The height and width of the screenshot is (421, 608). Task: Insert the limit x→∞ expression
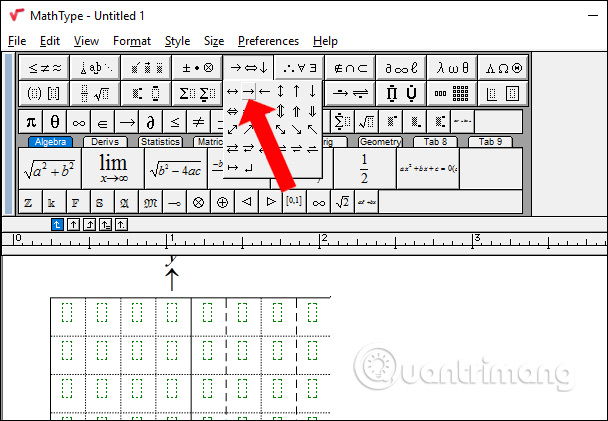point(113,169)
